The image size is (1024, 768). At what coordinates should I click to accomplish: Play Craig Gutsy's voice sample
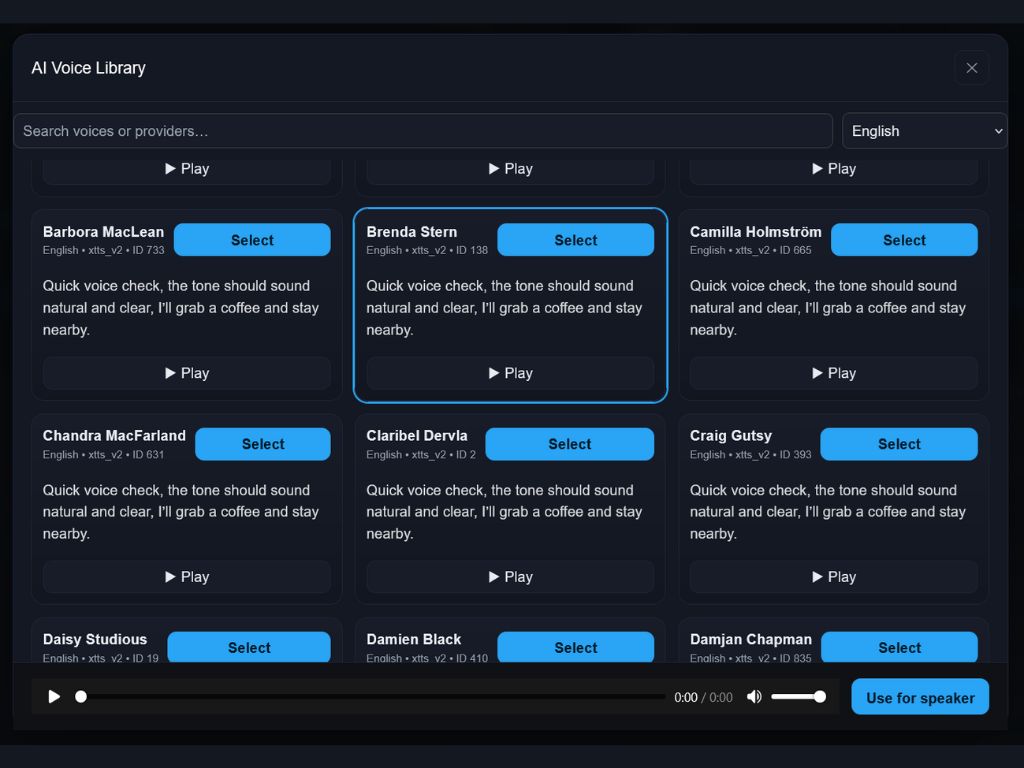click(833, 576)
